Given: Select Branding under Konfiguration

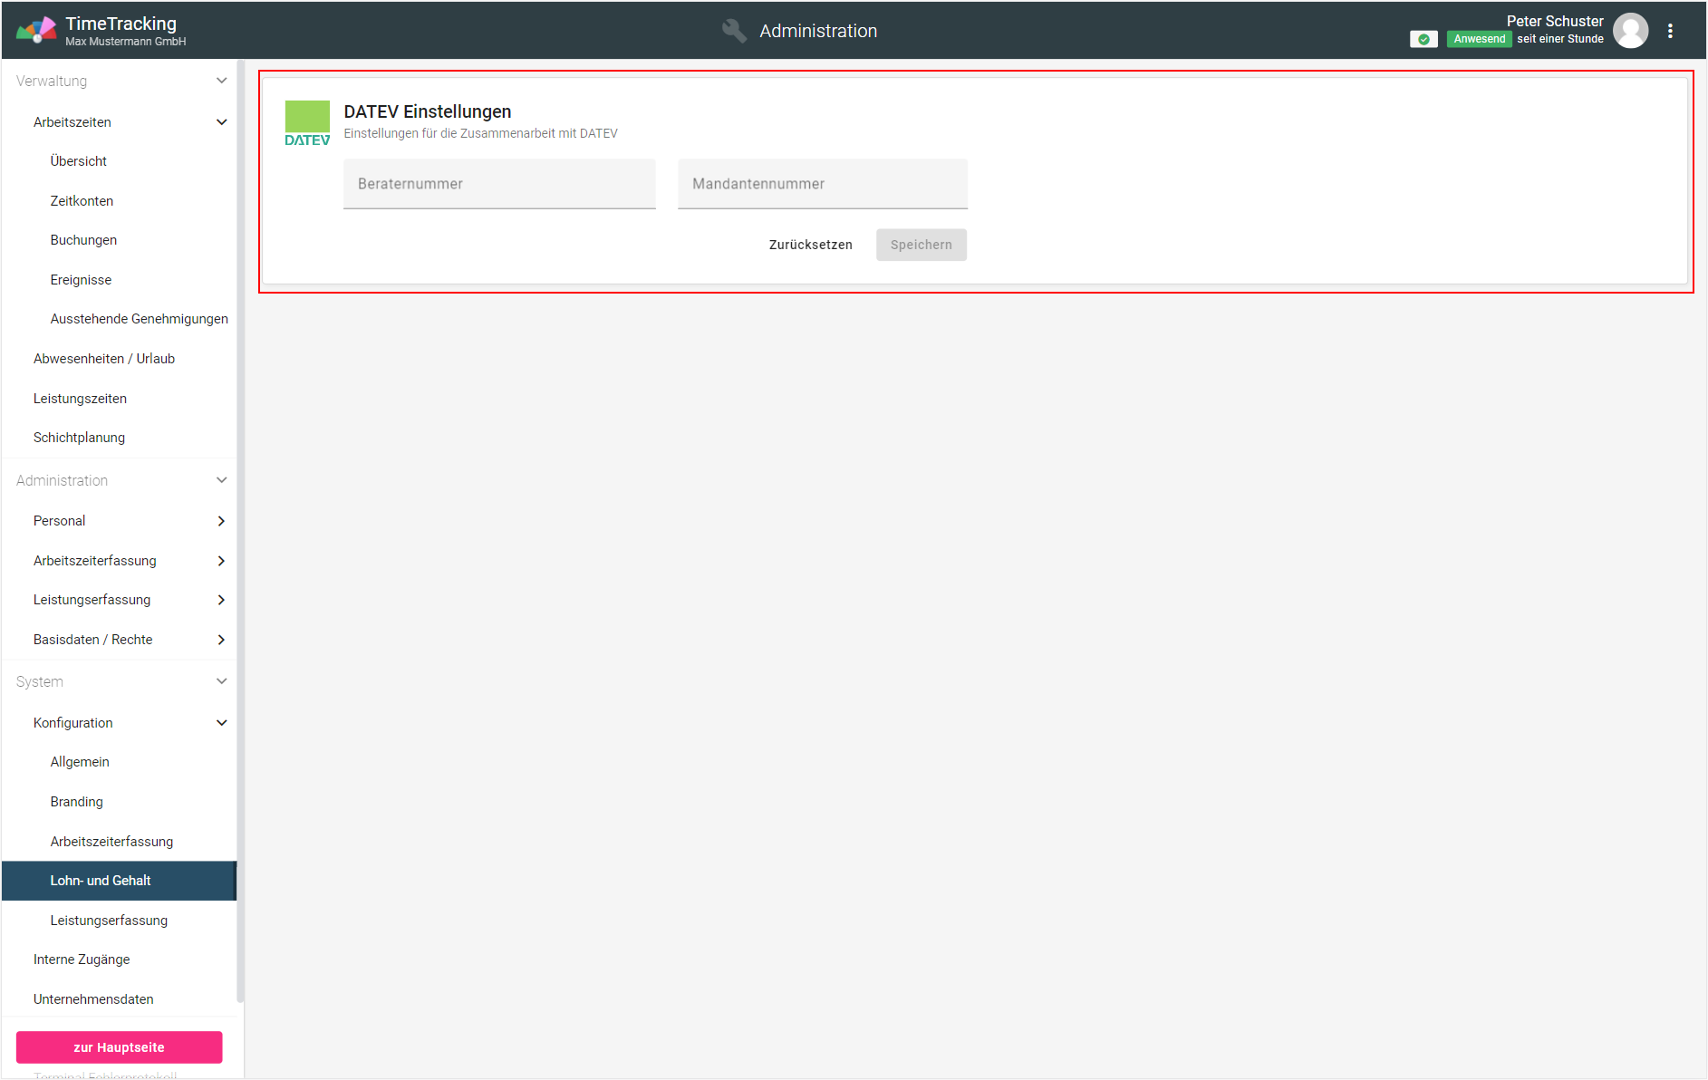Looking at the screenshot, I should pos(77,802).
